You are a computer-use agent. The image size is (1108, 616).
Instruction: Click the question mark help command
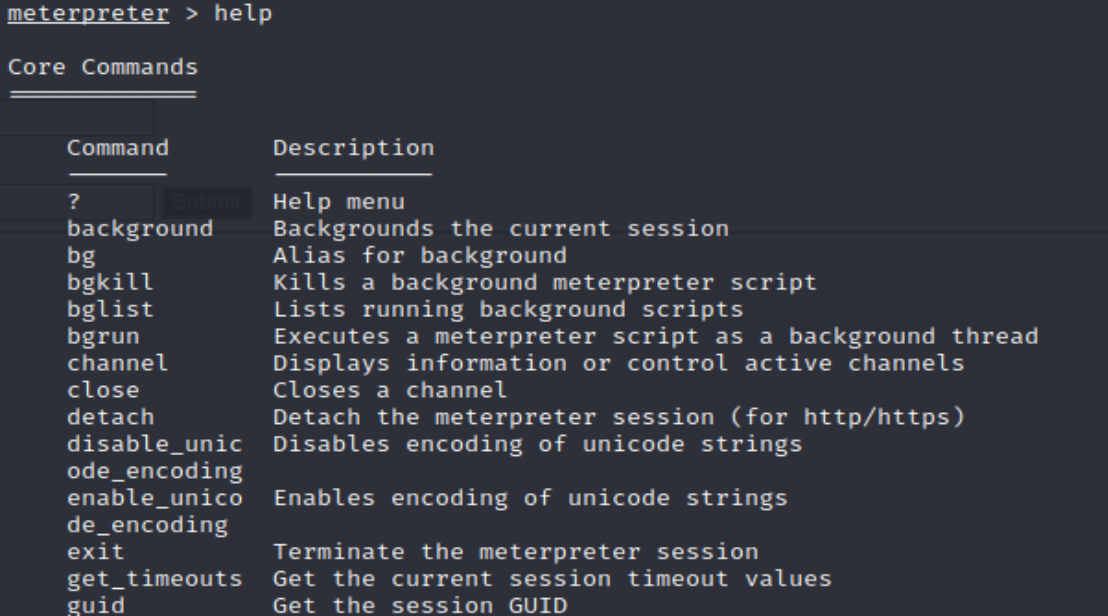[x=73, y=202]
